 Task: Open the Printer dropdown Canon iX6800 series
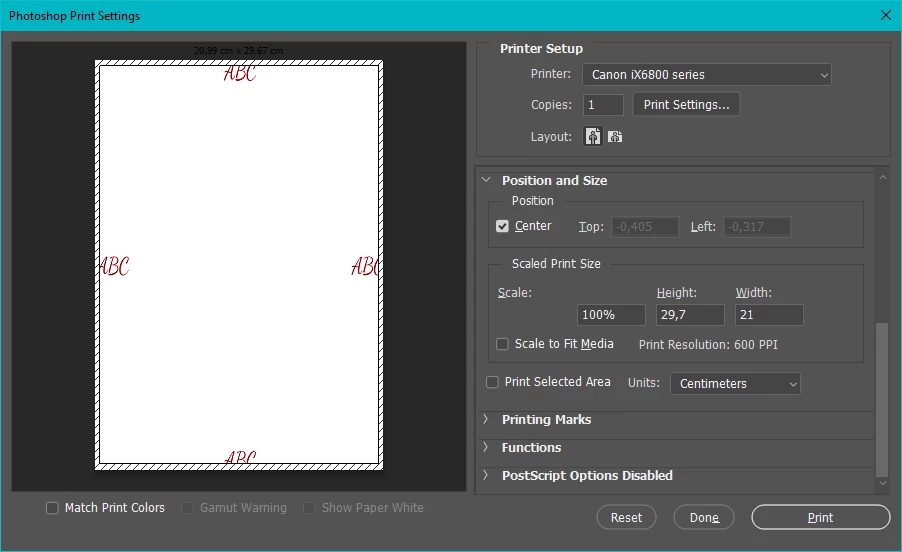[x=706, y=75]
